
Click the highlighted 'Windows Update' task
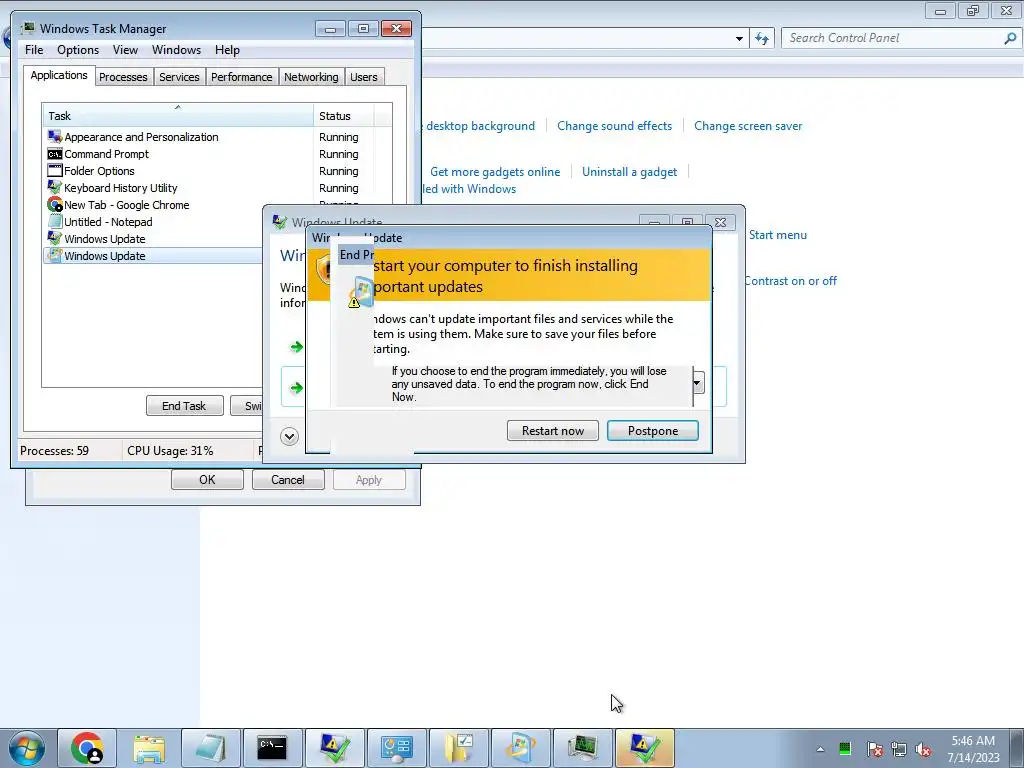(x=153, y=256)
